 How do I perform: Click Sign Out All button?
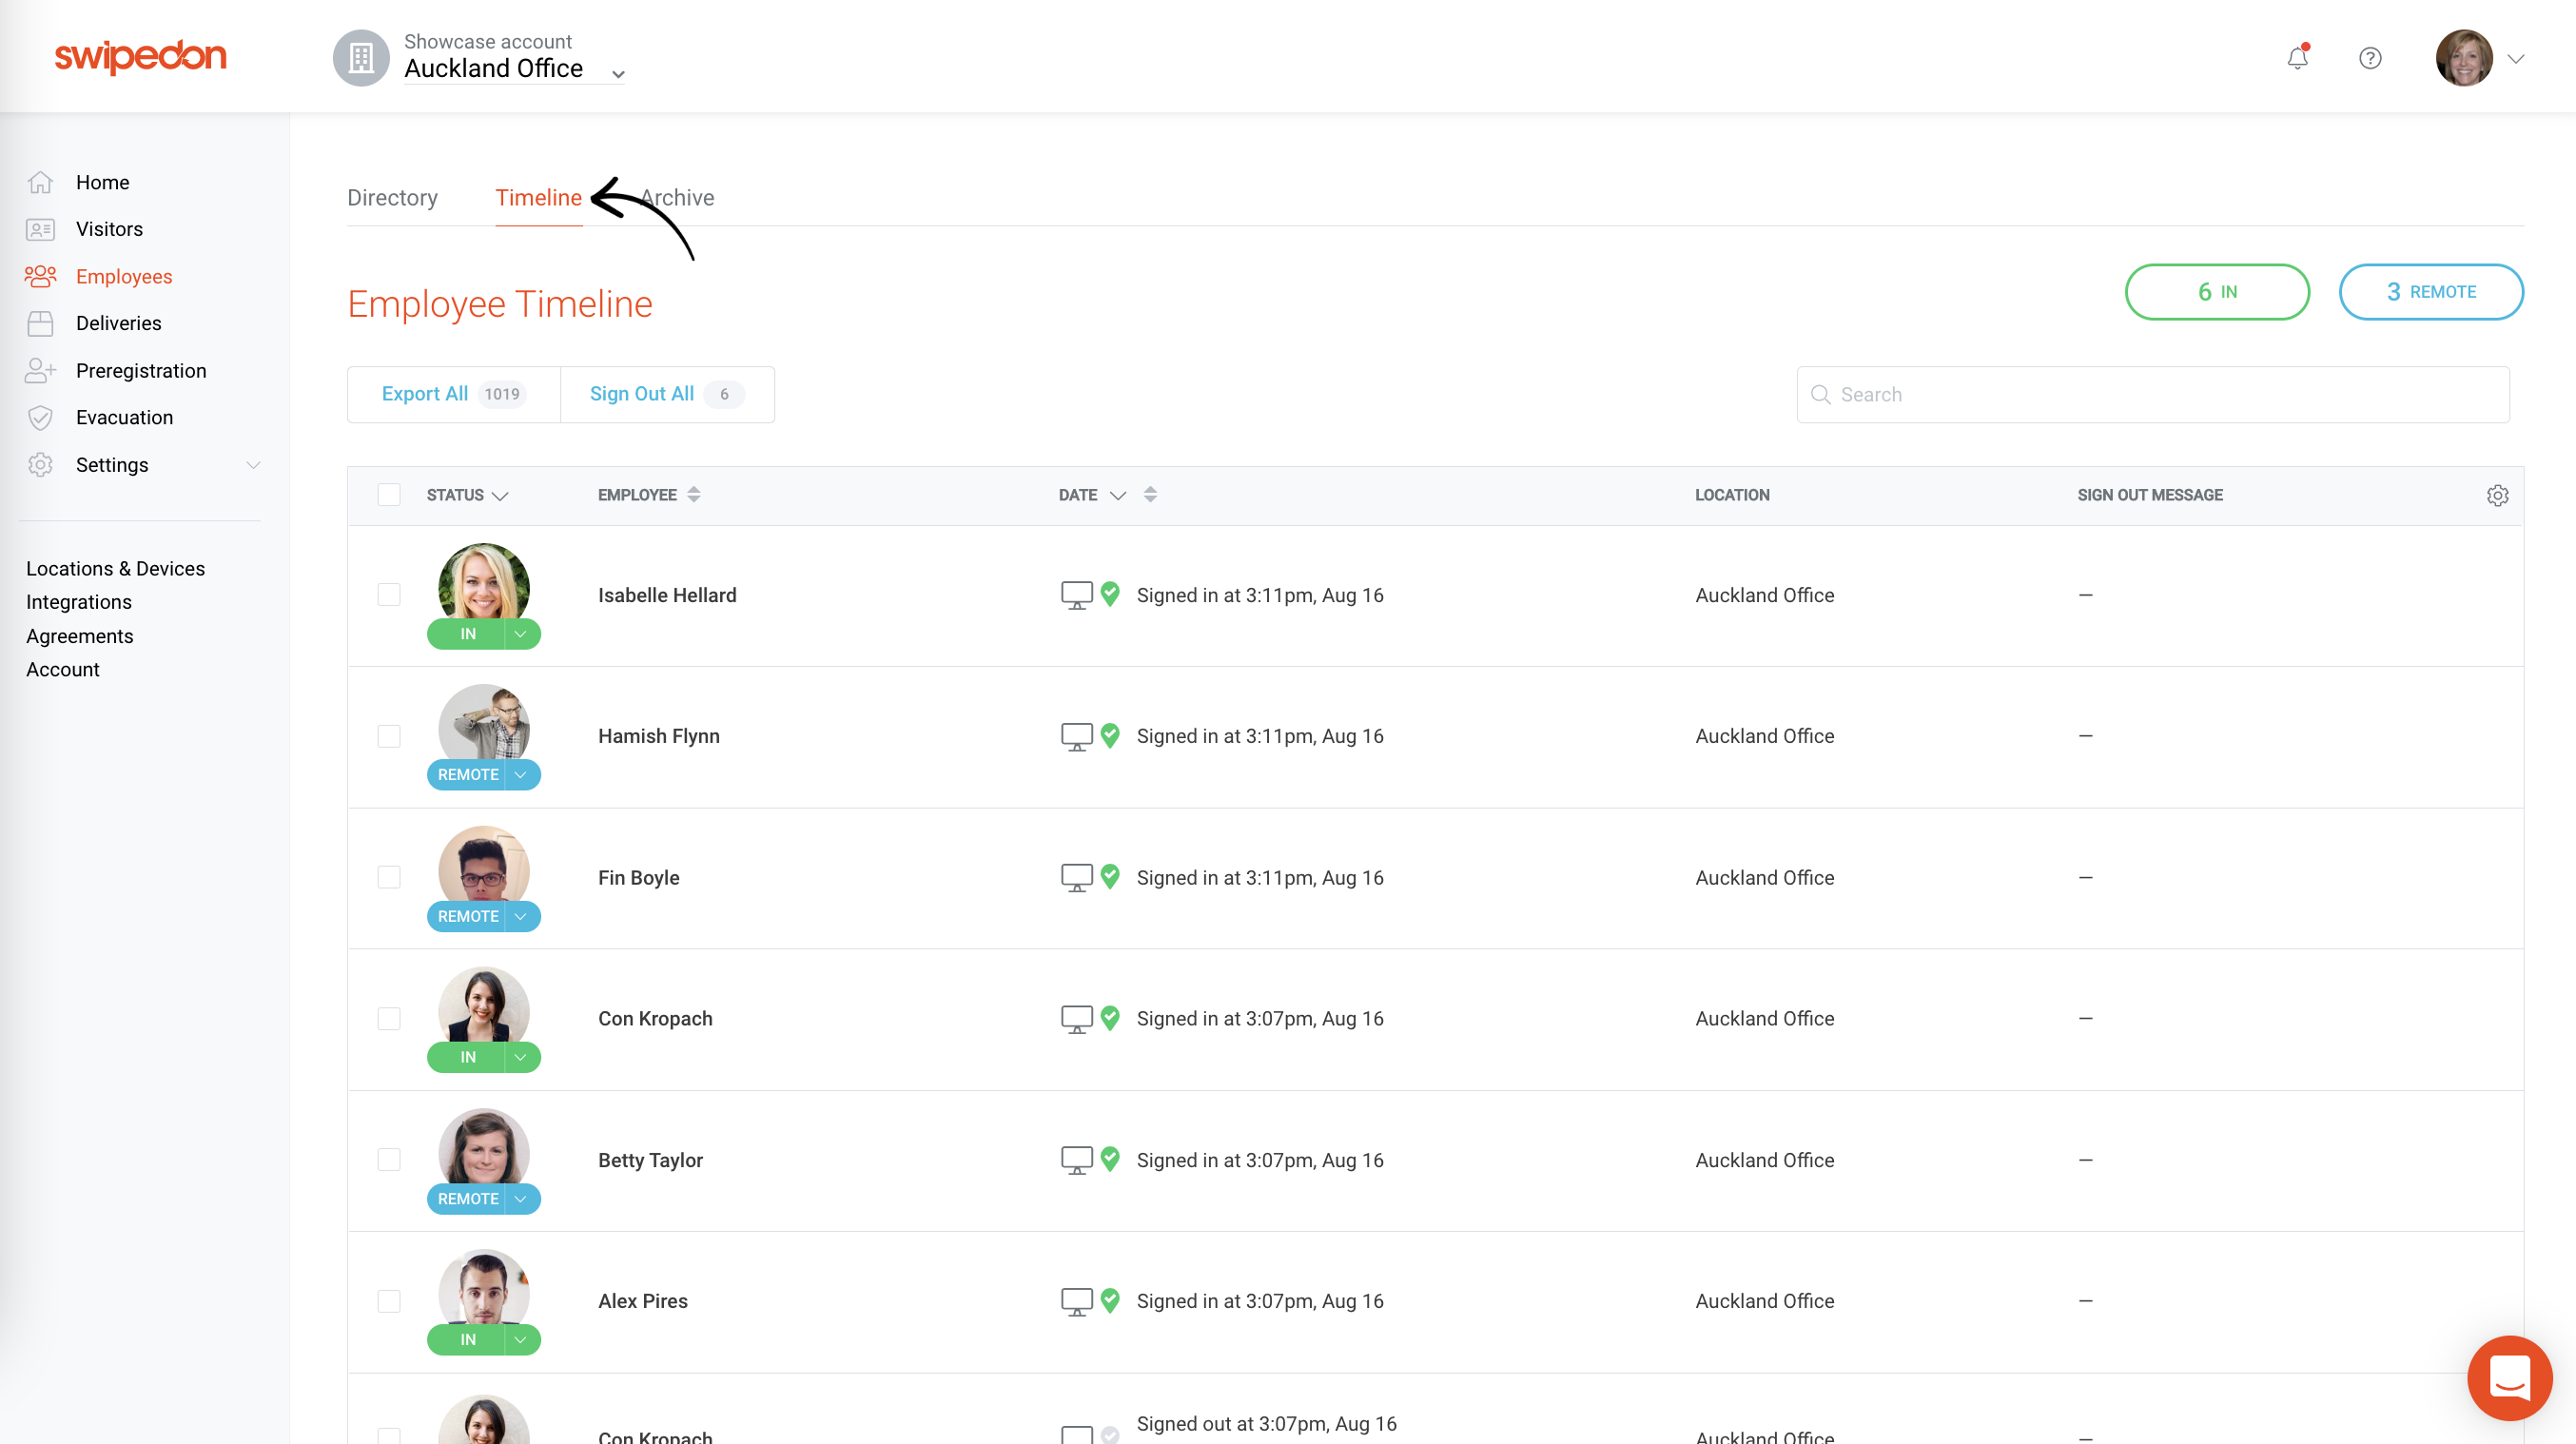[x=667, y=394]
